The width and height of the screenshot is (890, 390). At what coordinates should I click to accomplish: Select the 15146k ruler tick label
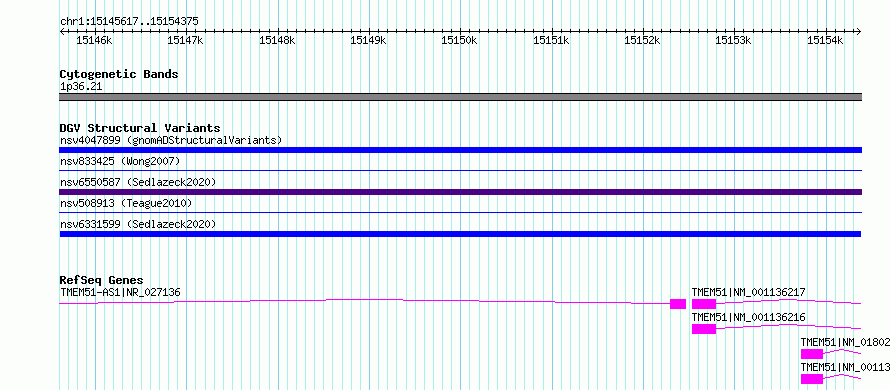coord(94,40)
